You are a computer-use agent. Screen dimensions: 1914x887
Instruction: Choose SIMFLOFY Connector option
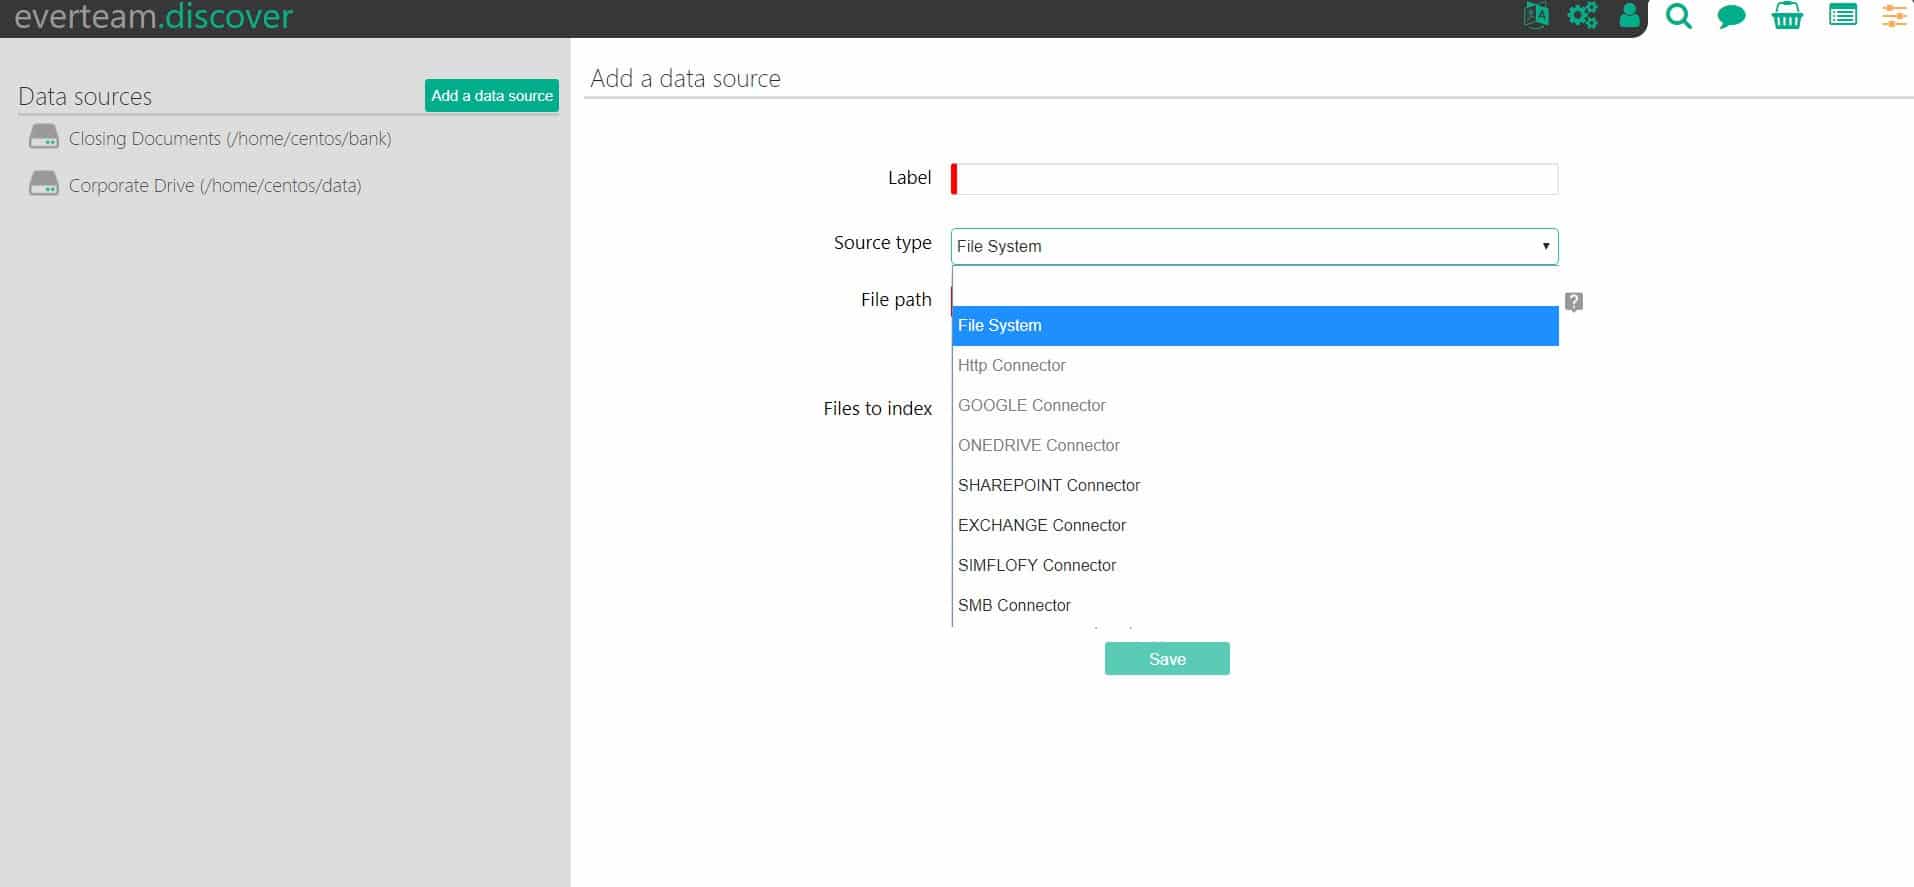pos(1255,566)
